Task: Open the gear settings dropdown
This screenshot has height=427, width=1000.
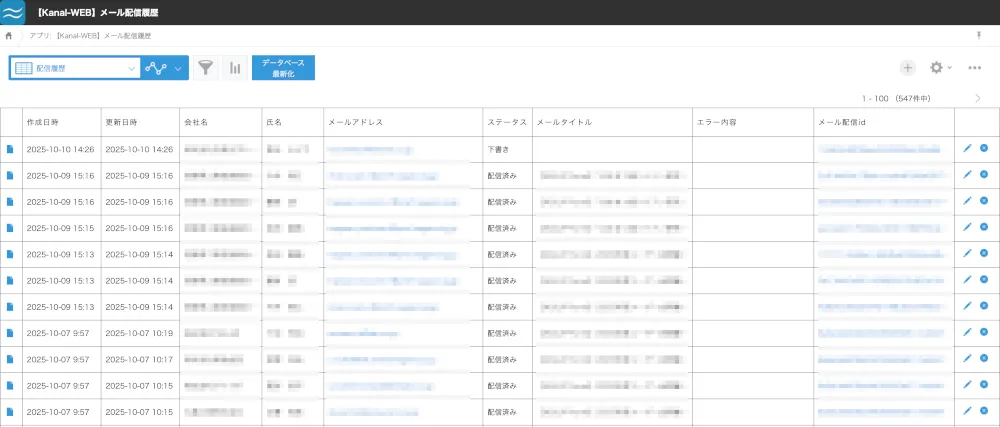Action: pos(940,68)
